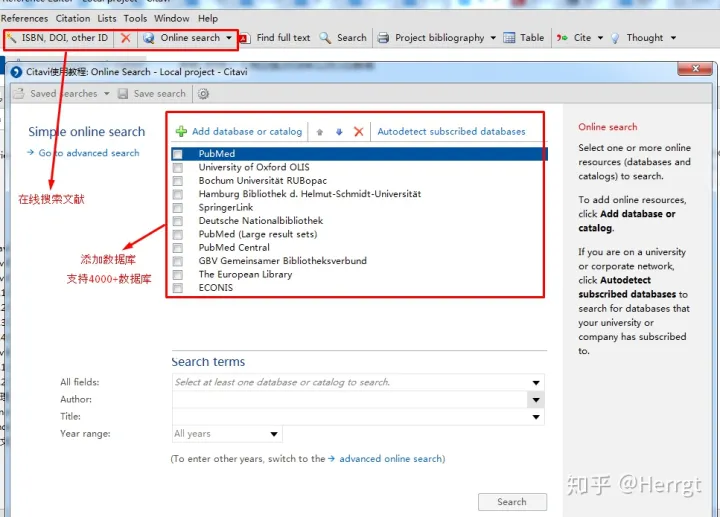This screenshot has height=517, width=720.
Task: Select the ECONIS row text
Action: pyautogui.click(x=216, y=288)
